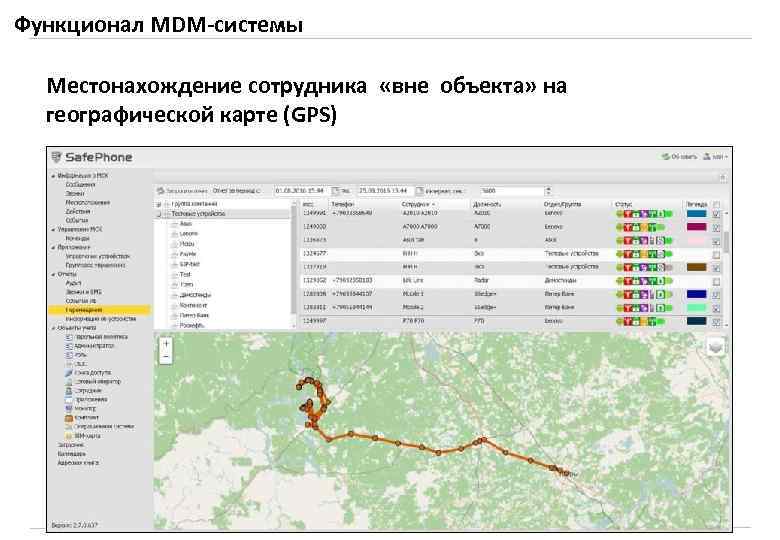
Task: Open Сообщения in the sidebar
Action: [80, 184]
